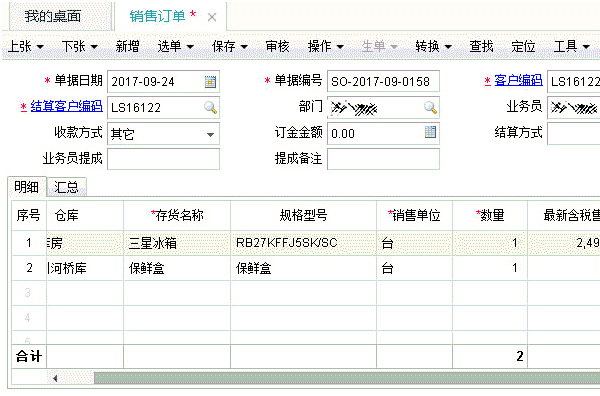This screenshot has width=600, height=396.
Task: Open the 客户编码 link
Action: pos(518,80)
